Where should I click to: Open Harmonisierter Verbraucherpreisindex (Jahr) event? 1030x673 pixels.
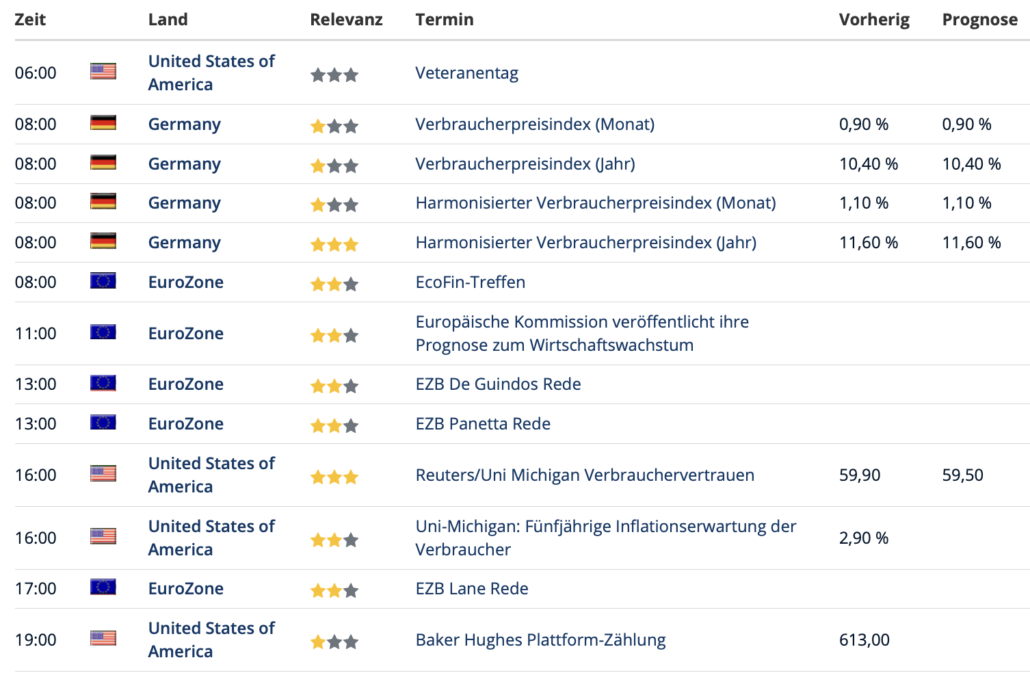tap(585, 242)
